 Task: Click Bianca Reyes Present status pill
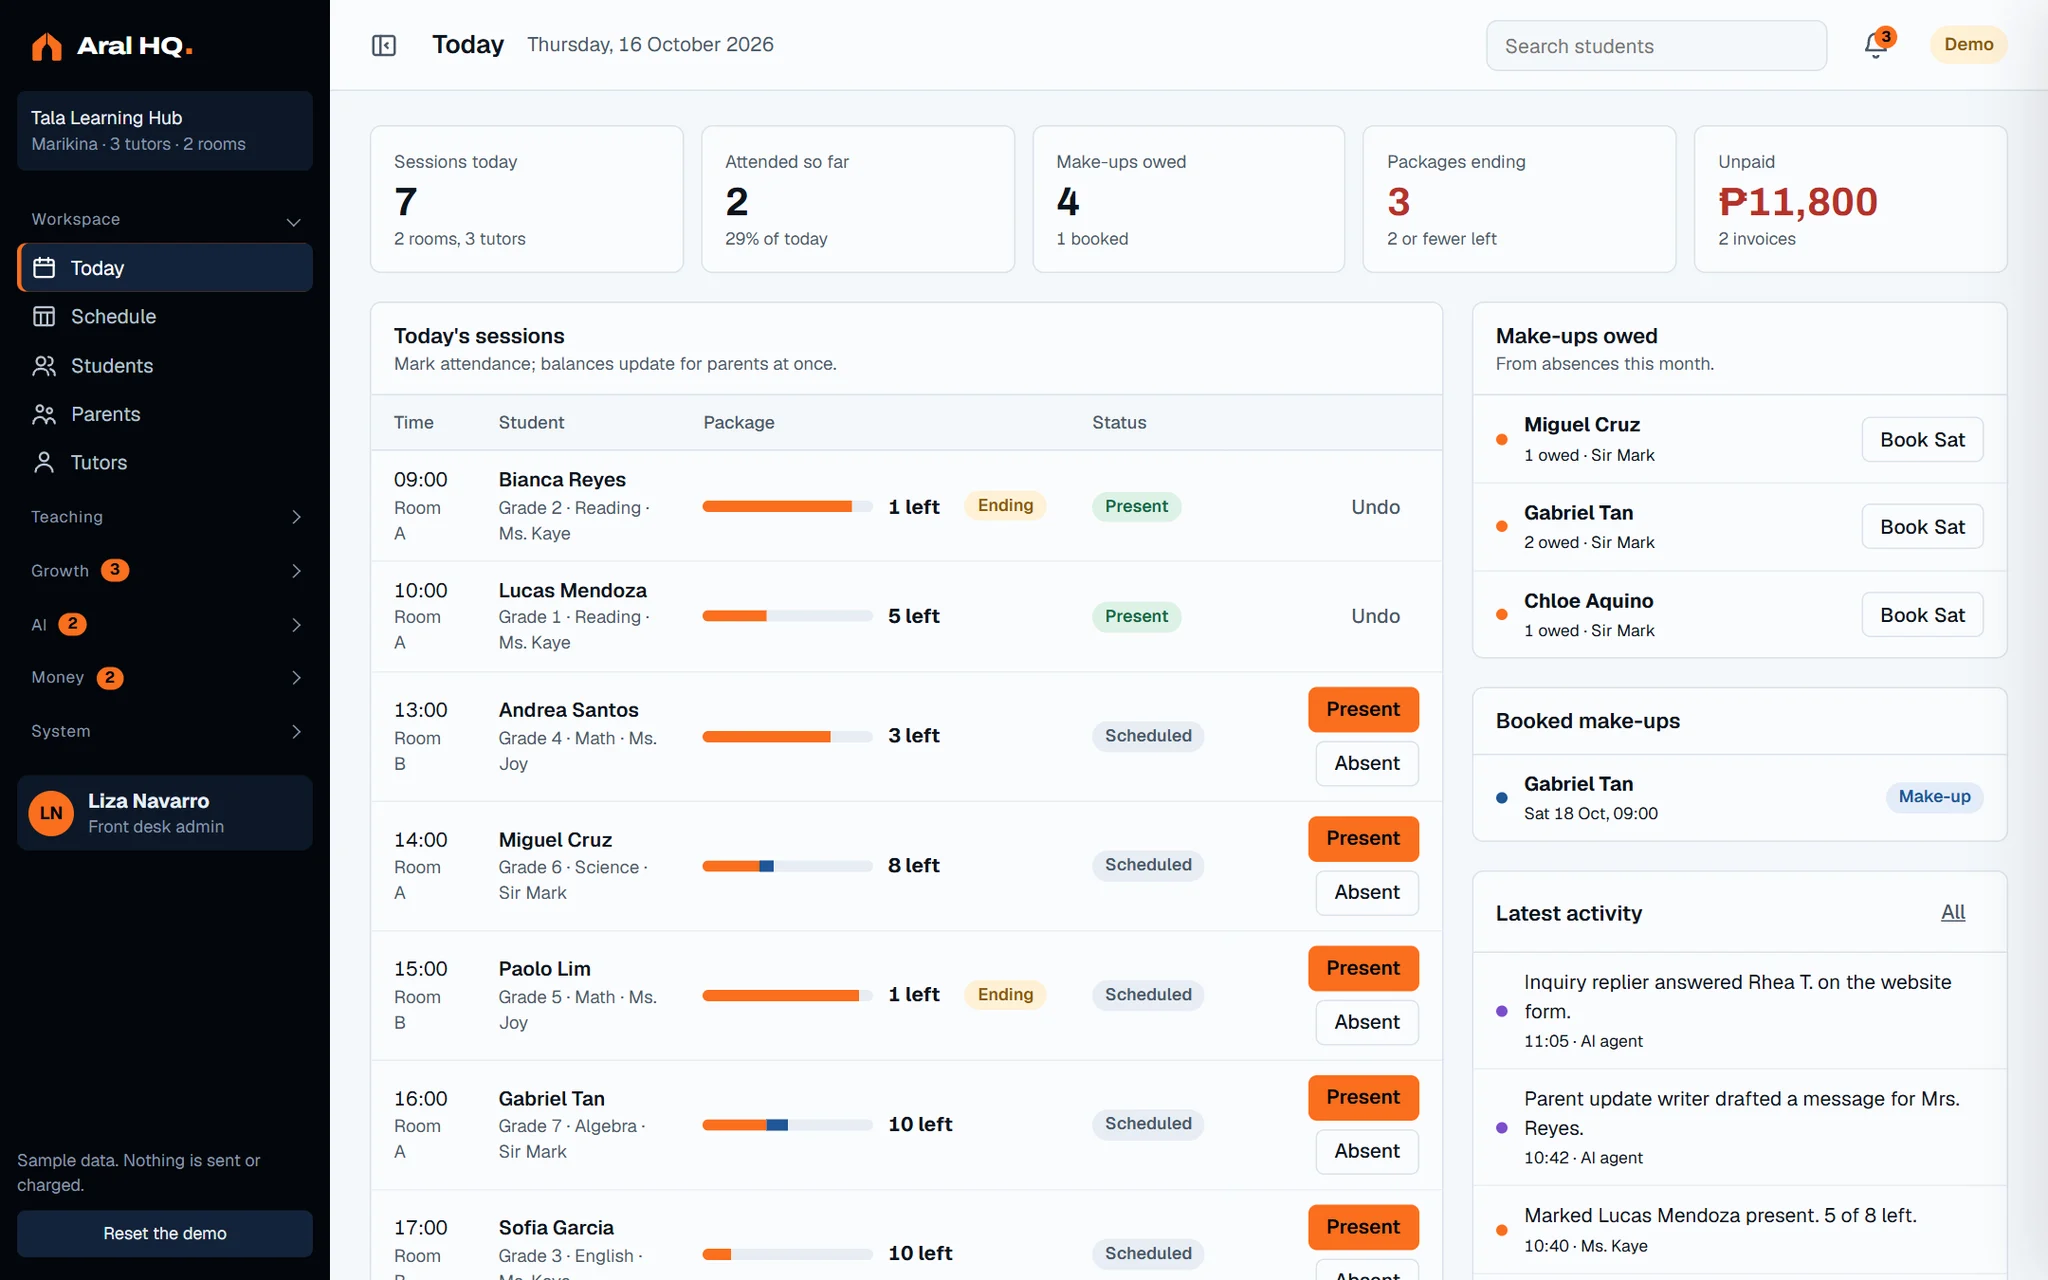[x=1136, y=506]
